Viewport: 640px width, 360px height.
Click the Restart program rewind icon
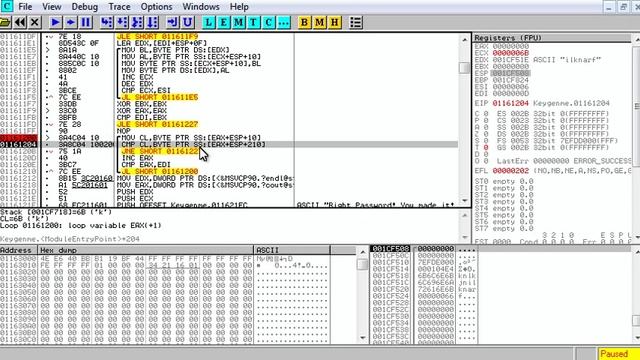[x=20, y=22]
